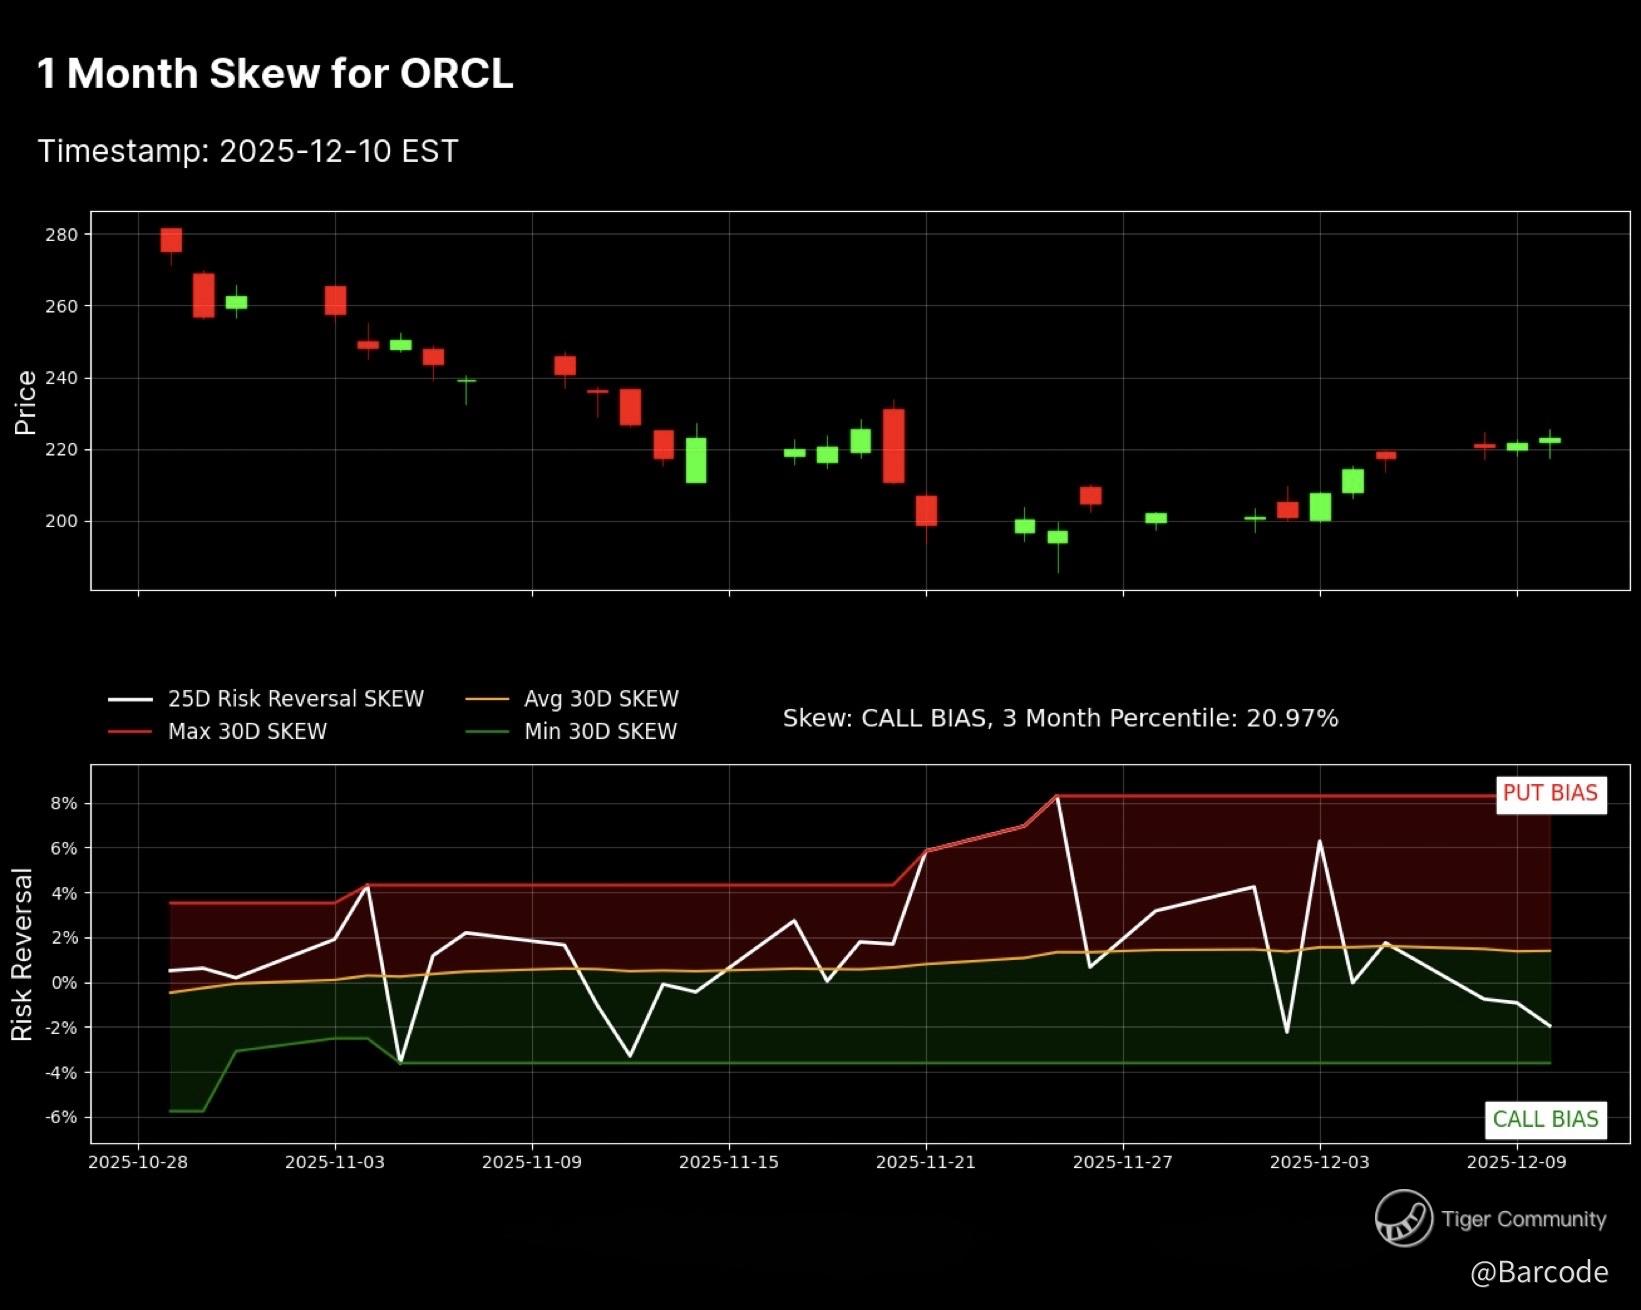This screenshot has height=1310, width=1641.
Task: Click the "Risk Reversal" y-axis title
Action: tap(22, 955)
